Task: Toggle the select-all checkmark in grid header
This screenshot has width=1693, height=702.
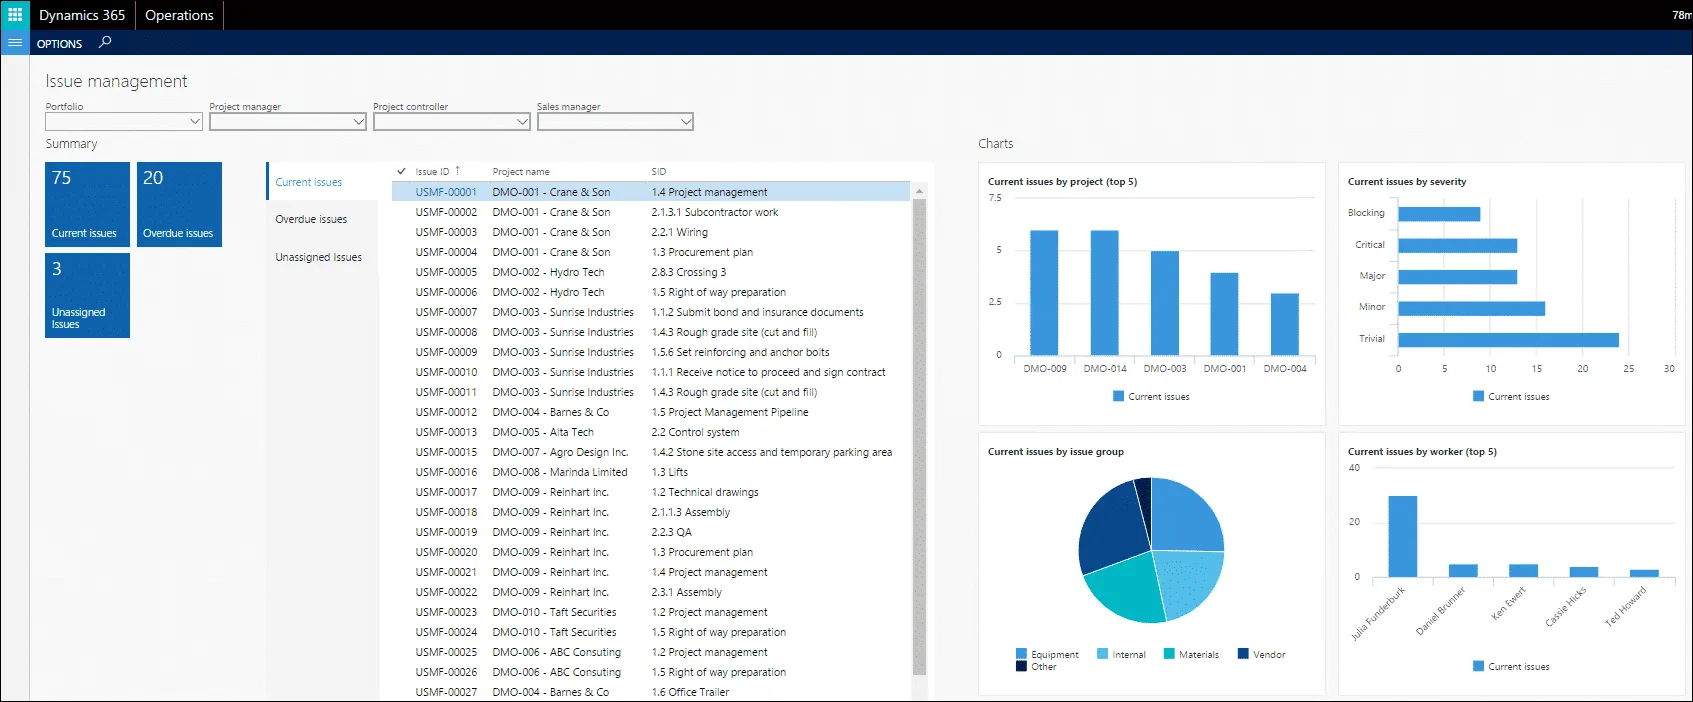Action: pyautogui.click(x=401, y=171)
